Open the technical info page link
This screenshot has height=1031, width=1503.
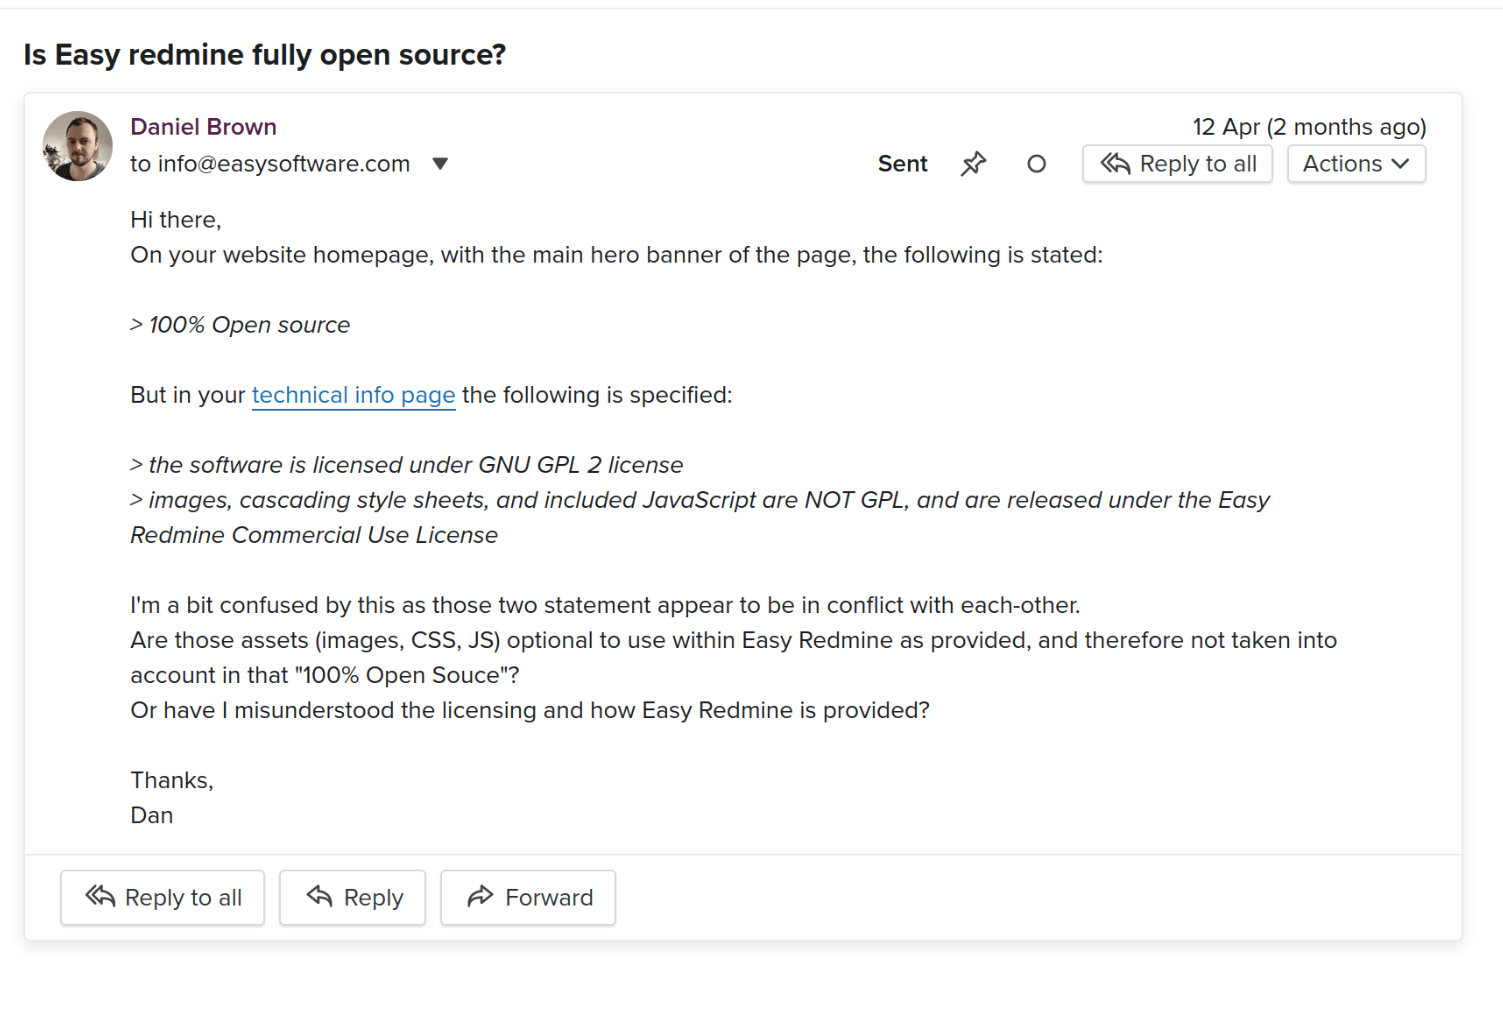pyautogui.click(x=353, y=395)
